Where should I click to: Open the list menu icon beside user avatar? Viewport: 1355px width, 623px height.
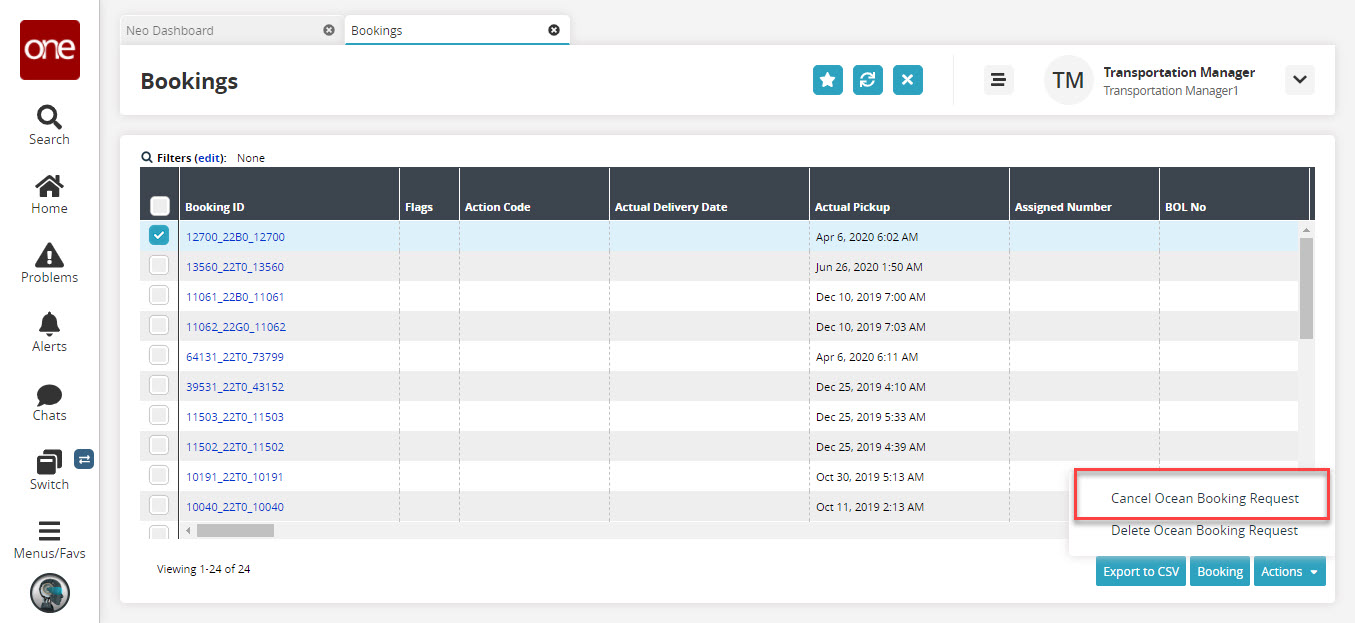(998, 80)
